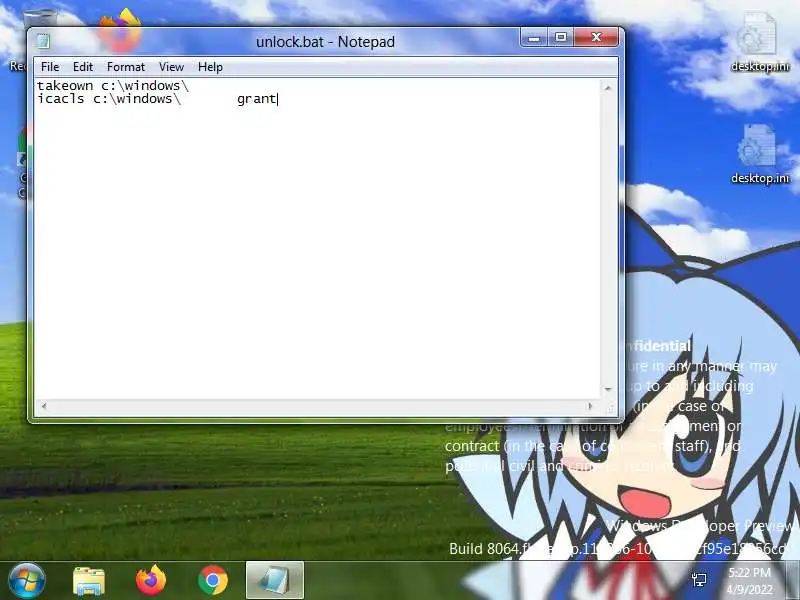Open the Help menu
The width and height of the screenshot is (800, 600).
[210, 67]
